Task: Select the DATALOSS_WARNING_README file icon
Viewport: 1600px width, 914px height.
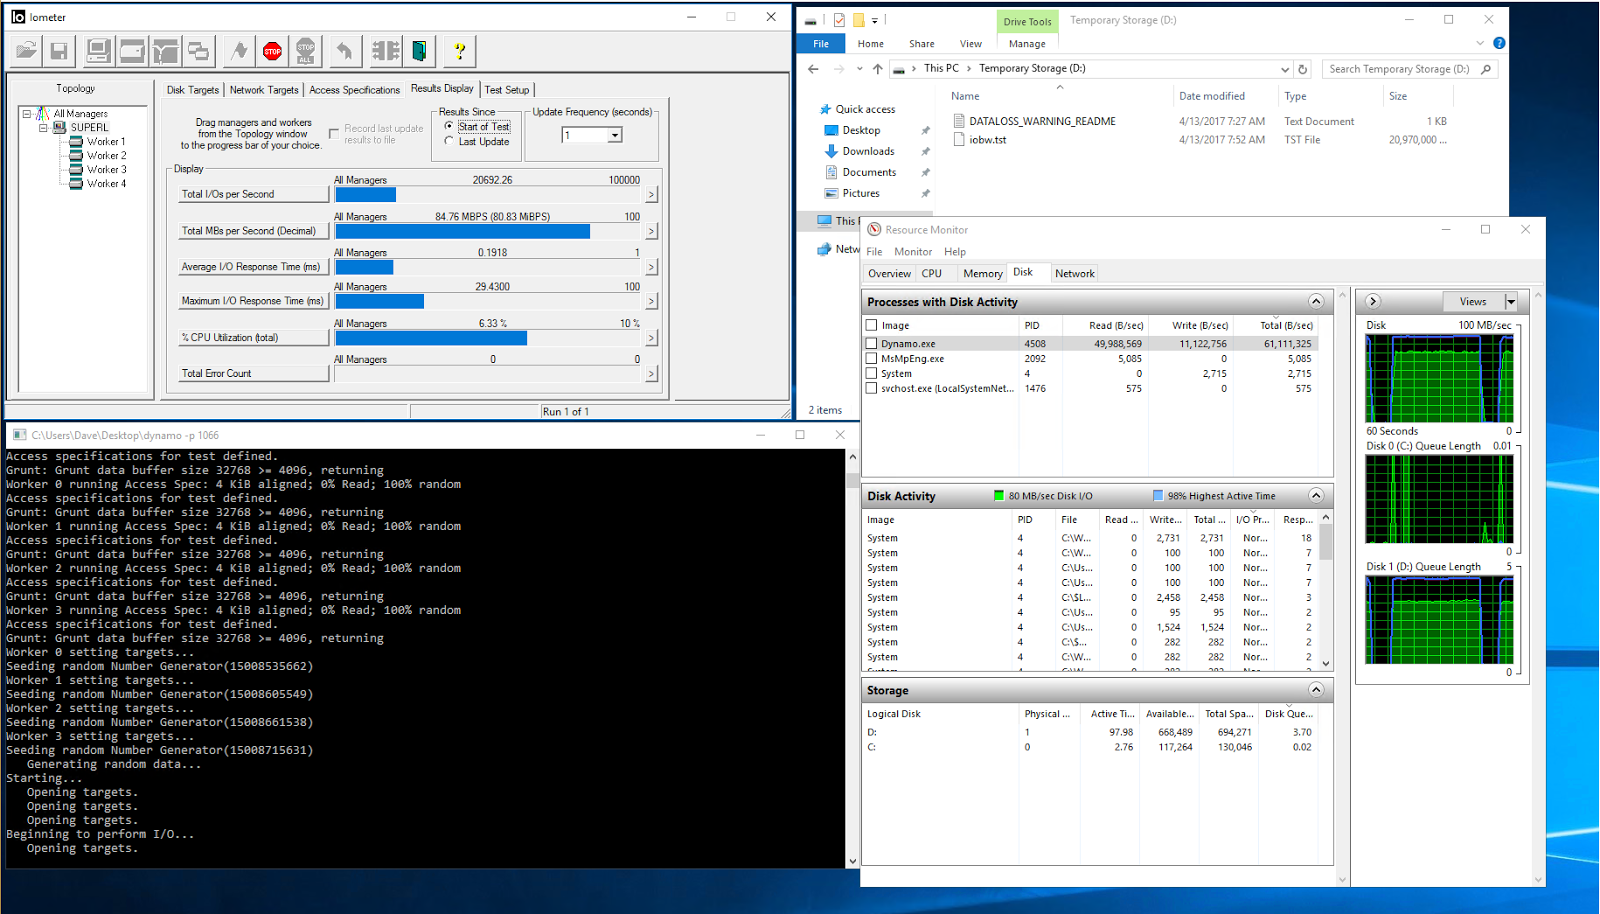Action: (959, 121)
